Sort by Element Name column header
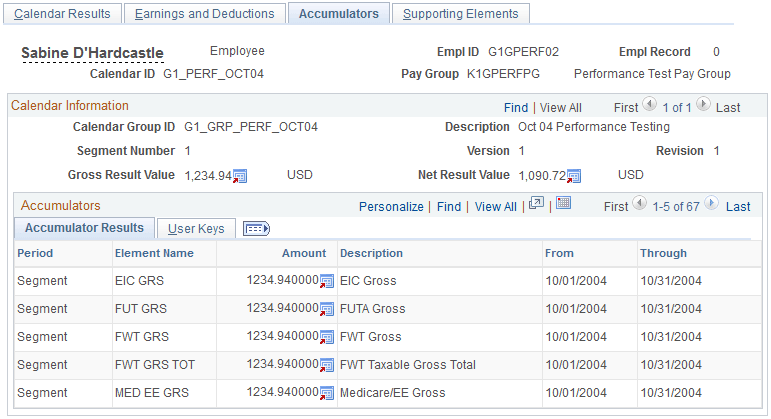 pyautogui.click(x=154, y=253)
